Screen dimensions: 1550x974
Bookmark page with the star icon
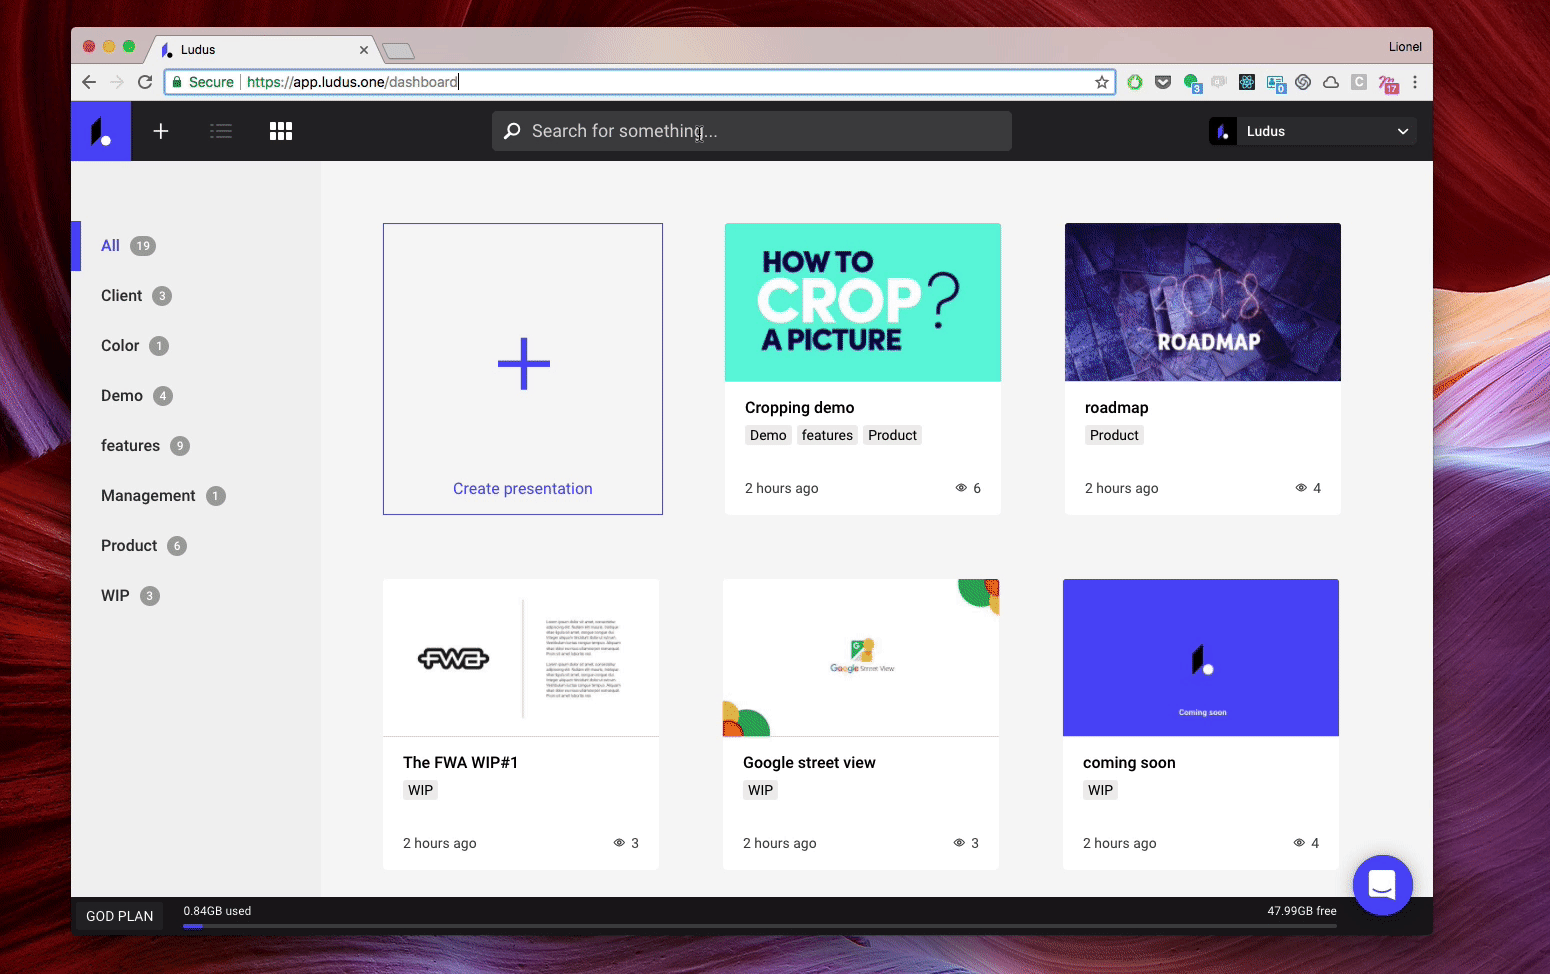[x=1102, y=82]
